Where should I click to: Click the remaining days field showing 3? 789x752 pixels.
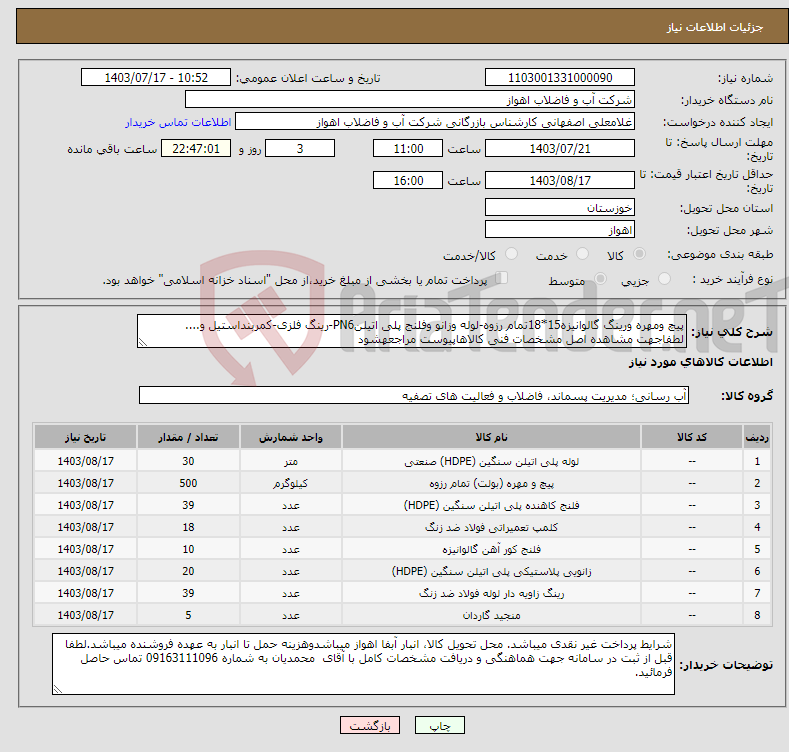coord(300,148)
